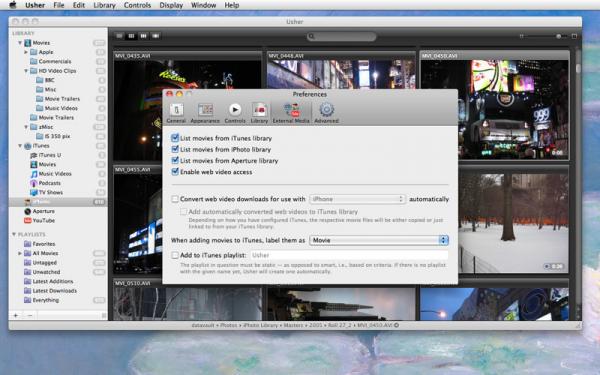The image size is (600, 375).
Task: Collapse the zMisc folder triangle
Action: click(26, 127)
